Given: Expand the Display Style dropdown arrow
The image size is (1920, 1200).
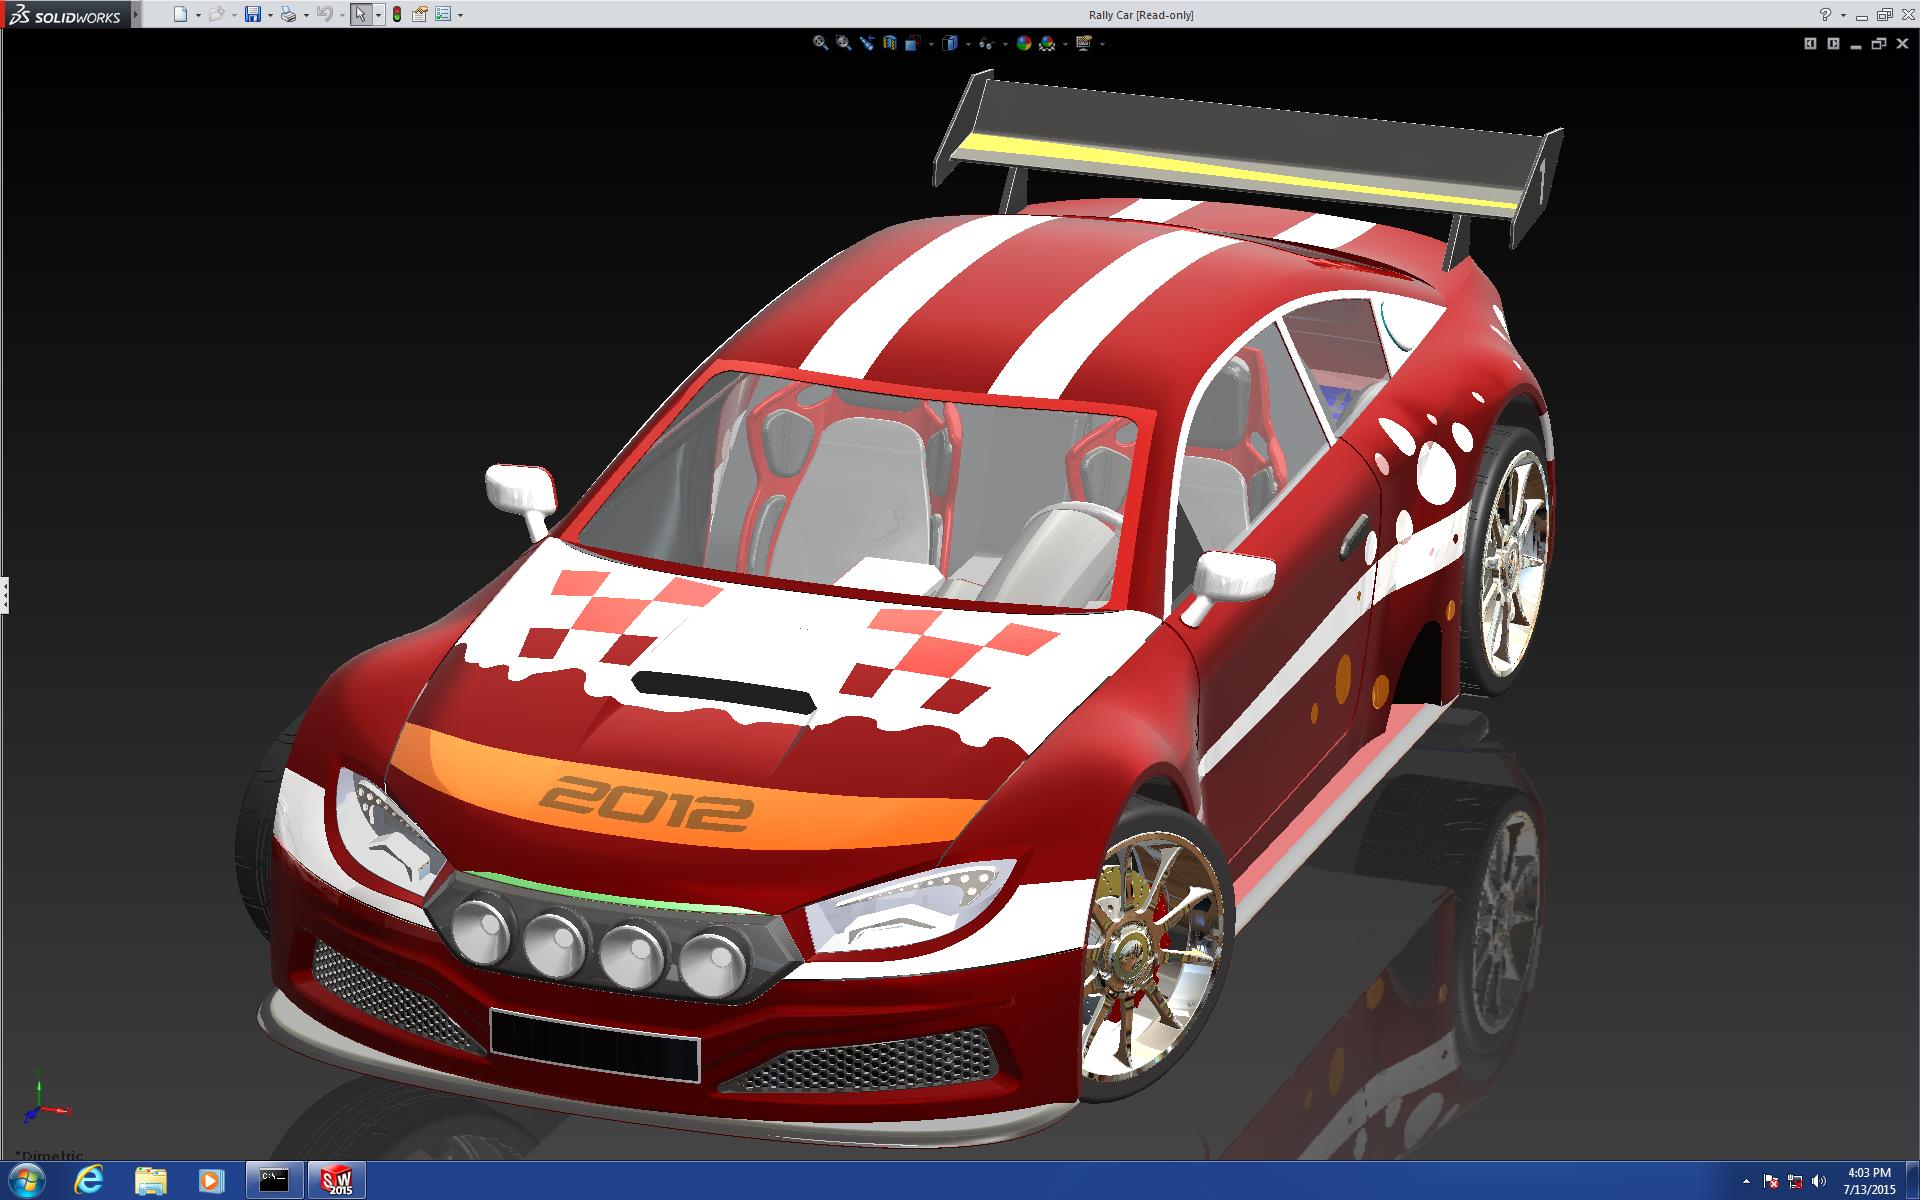Looking at the screenshot, I should pos(968,44).
